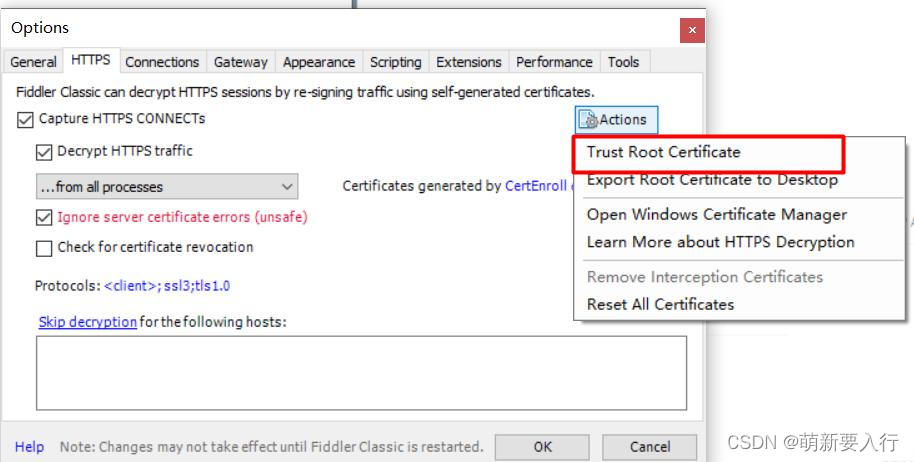Choose Export Root Certificate to Desktop
914x462 pixels.
tap(712, 181)
